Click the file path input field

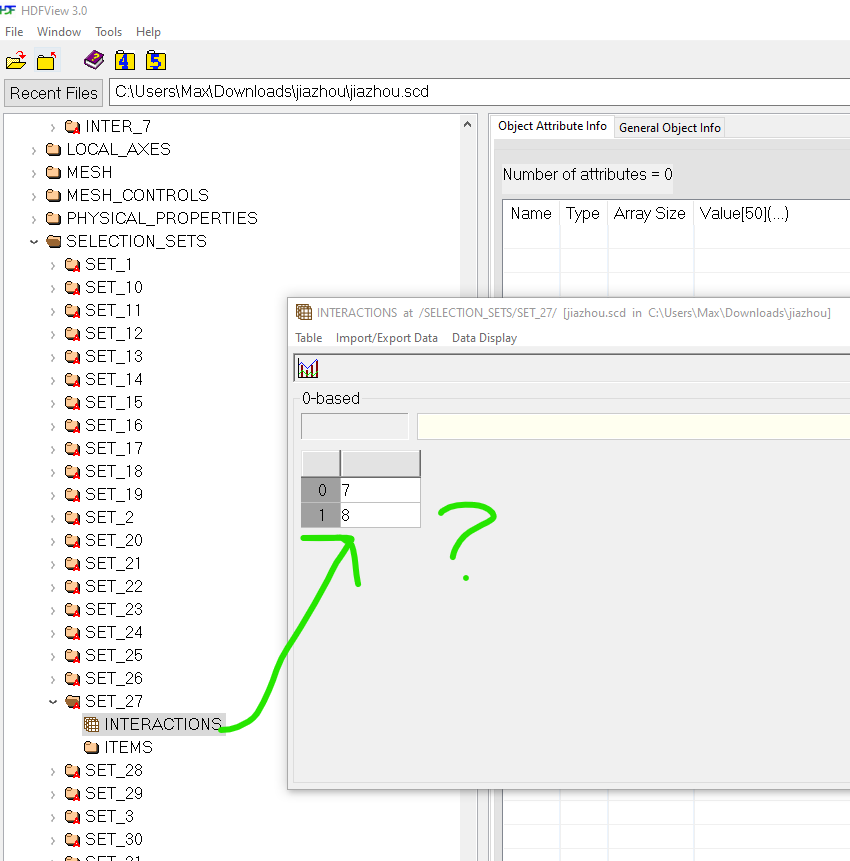pyautogui.click(x=479, y=92)
